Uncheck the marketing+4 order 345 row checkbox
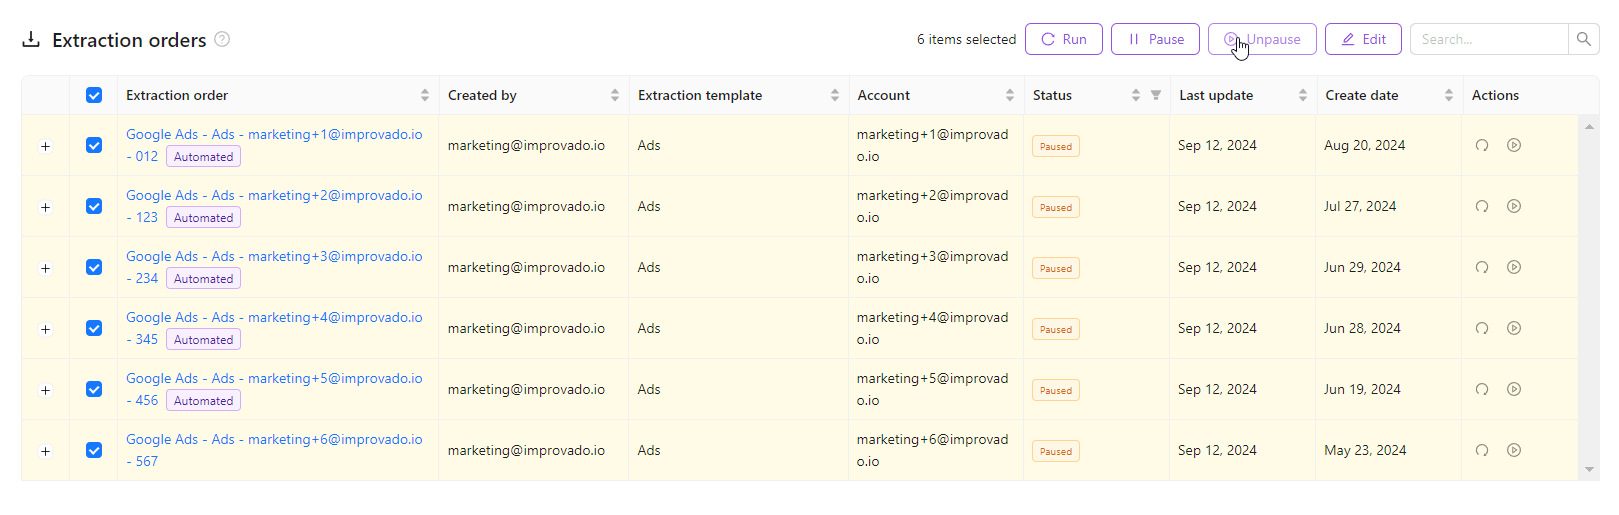 coord(94,328)
